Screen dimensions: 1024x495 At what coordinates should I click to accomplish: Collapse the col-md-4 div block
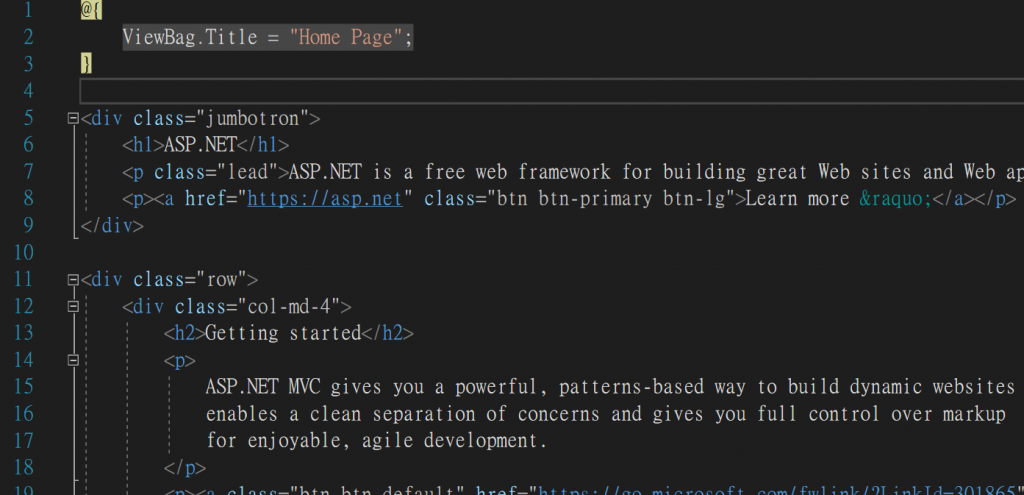point(73,306)
